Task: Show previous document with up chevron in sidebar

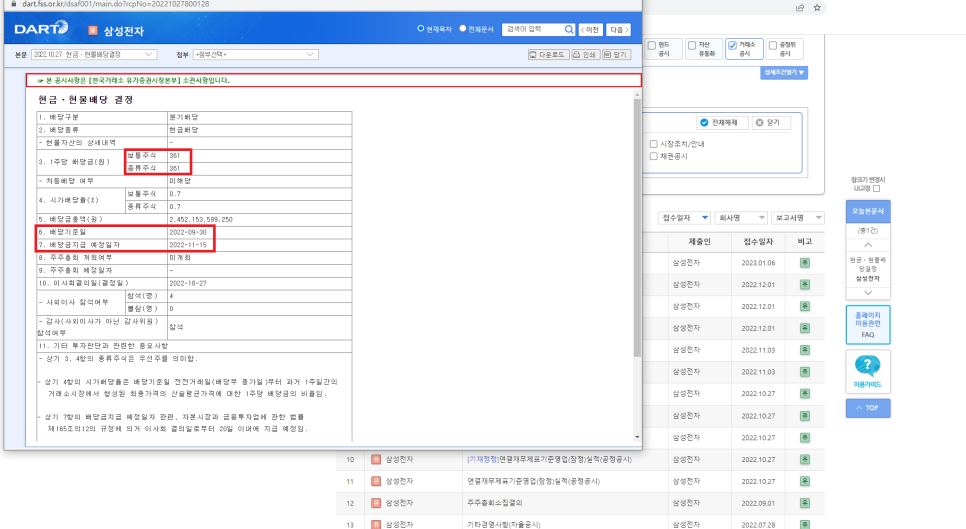Action: coord(868,245)
